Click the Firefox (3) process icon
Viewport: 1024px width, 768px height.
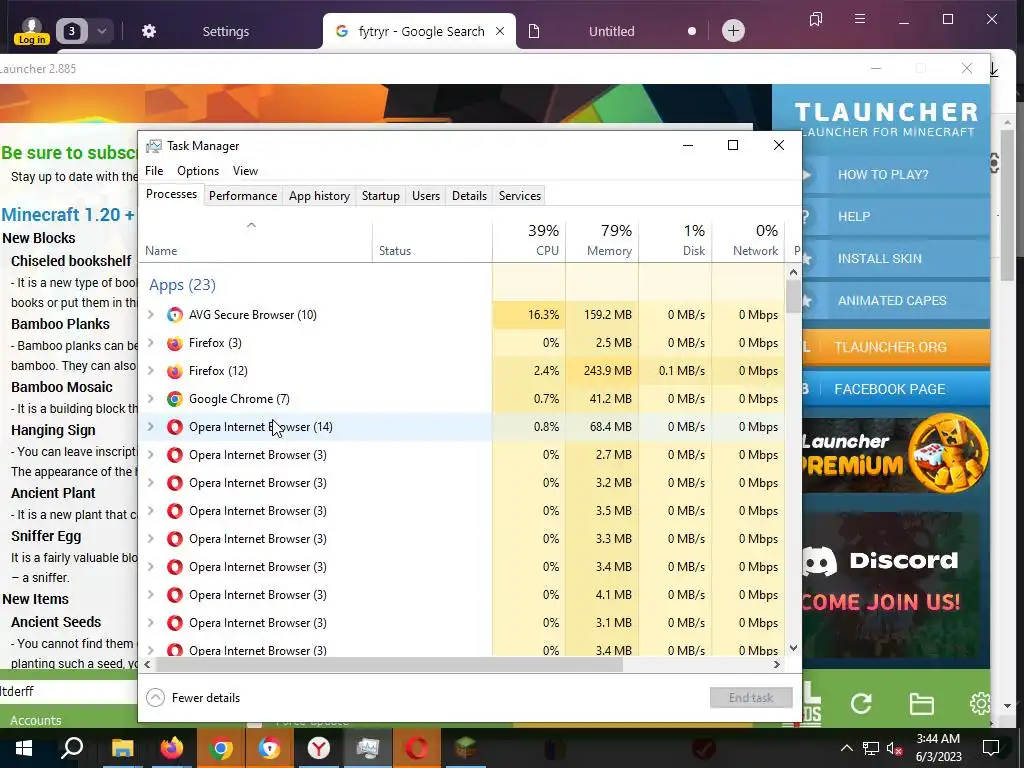click(x=174, y=343)
